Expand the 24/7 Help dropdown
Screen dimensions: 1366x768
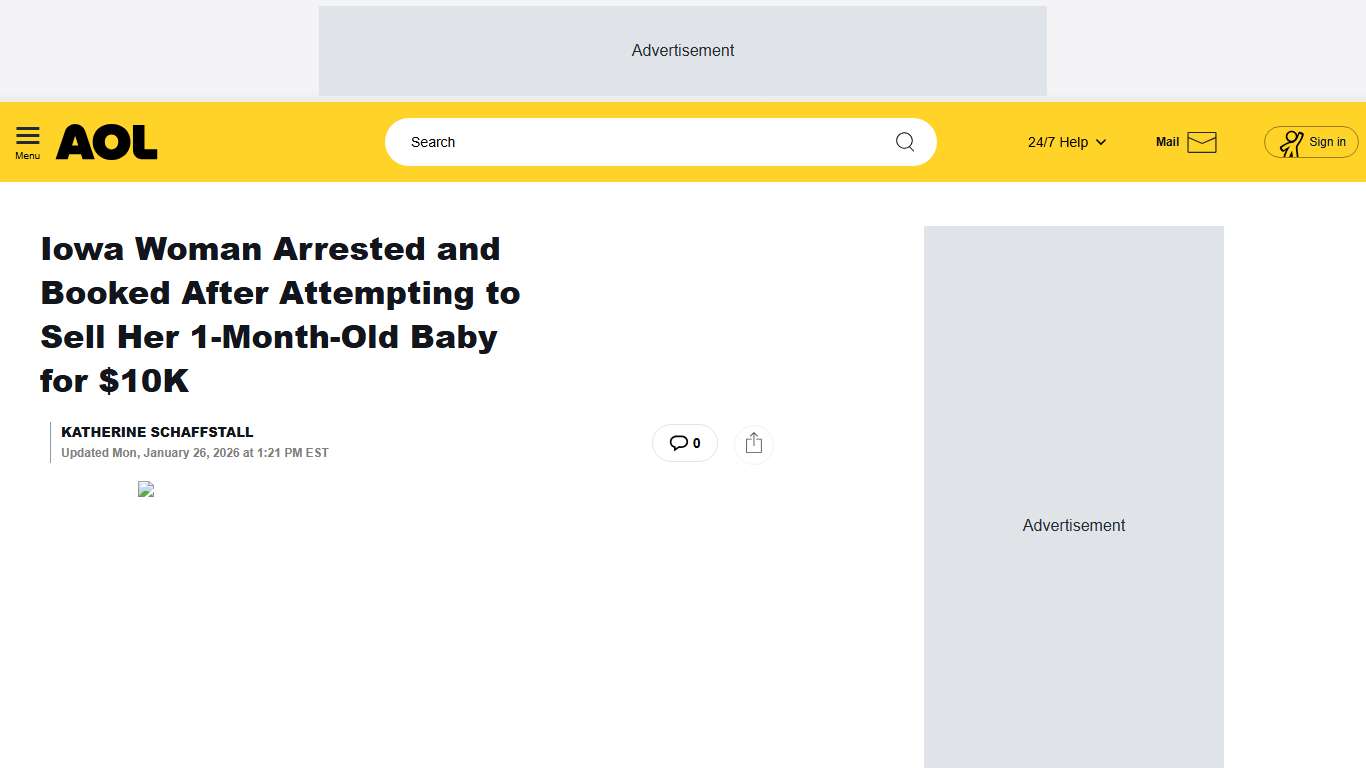point(1056,141)
